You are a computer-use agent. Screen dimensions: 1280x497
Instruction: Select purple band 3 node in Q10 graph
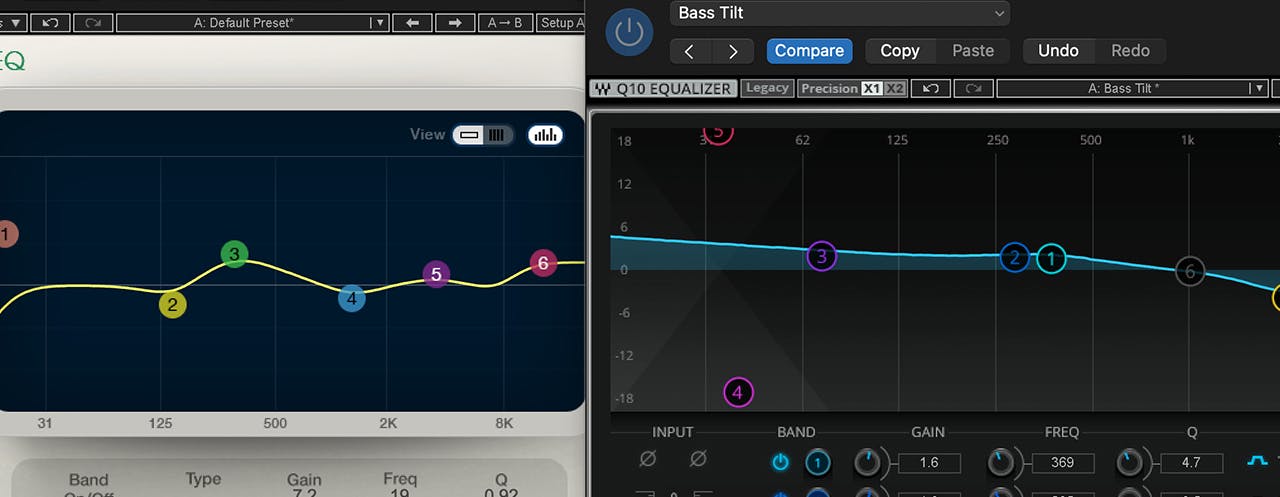pyautogui.click(x=821, y=256)
